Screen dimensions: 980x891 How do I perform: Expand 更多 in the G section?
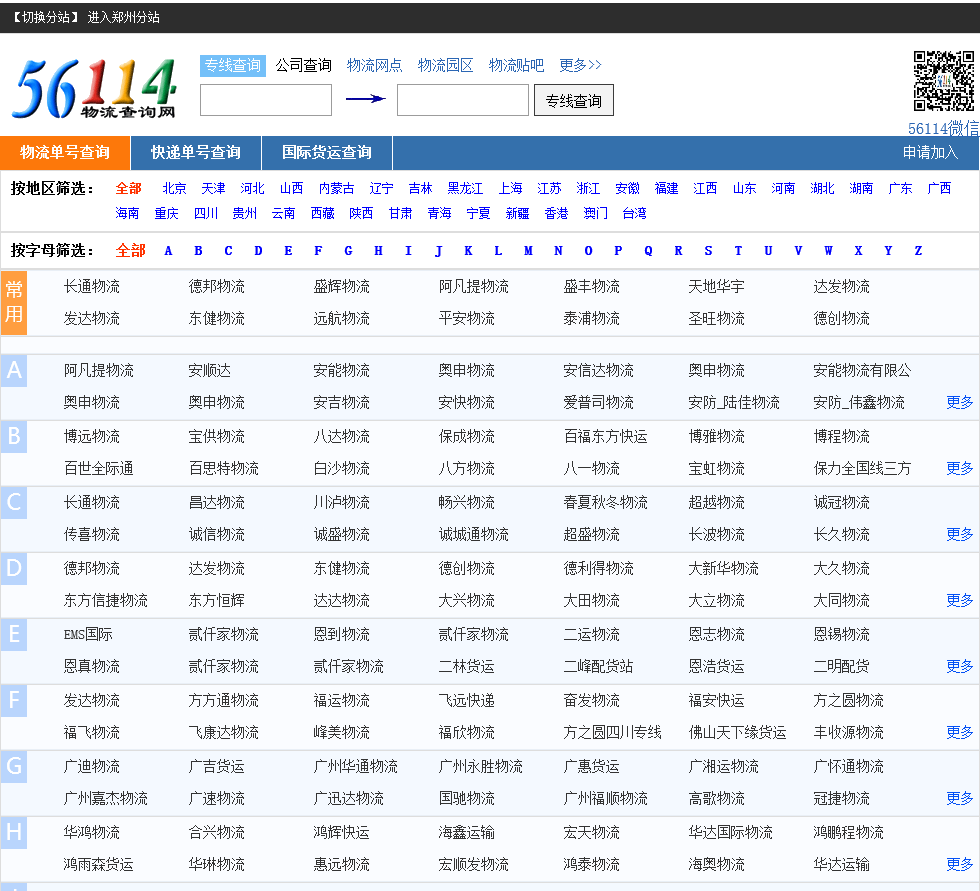[x=959, y=798]
